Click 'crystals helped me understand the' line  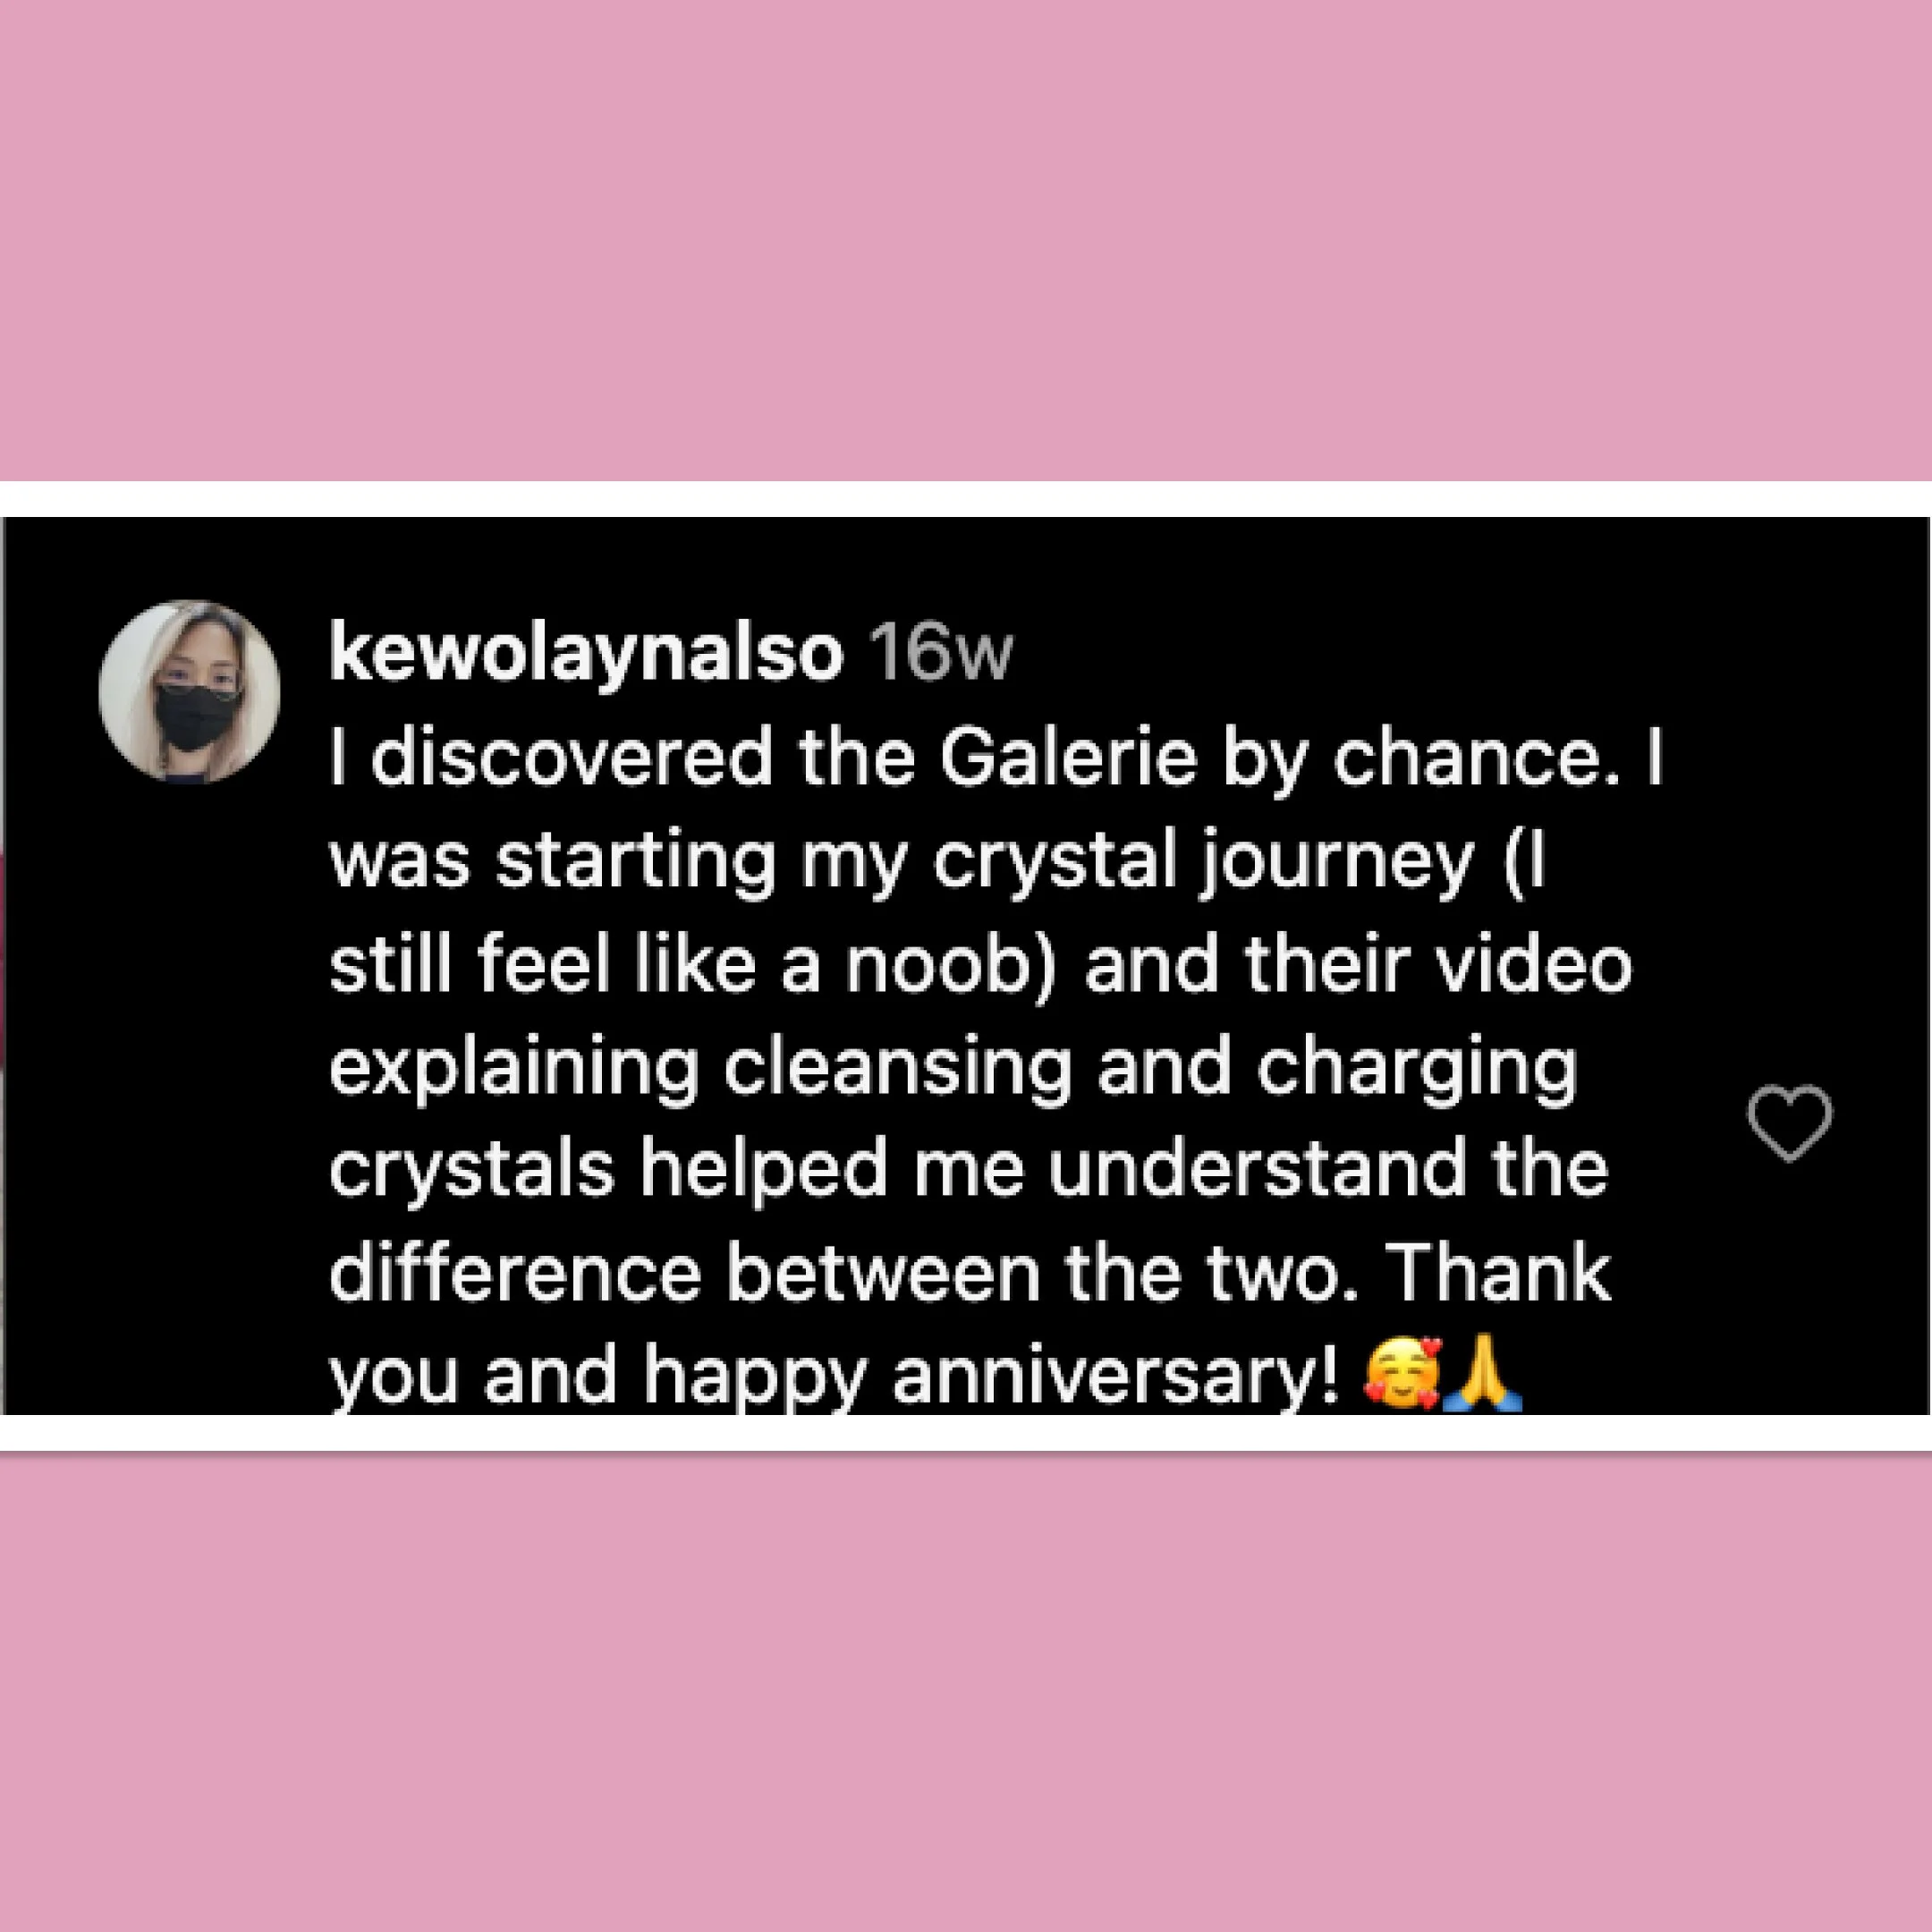[968, 1170]
